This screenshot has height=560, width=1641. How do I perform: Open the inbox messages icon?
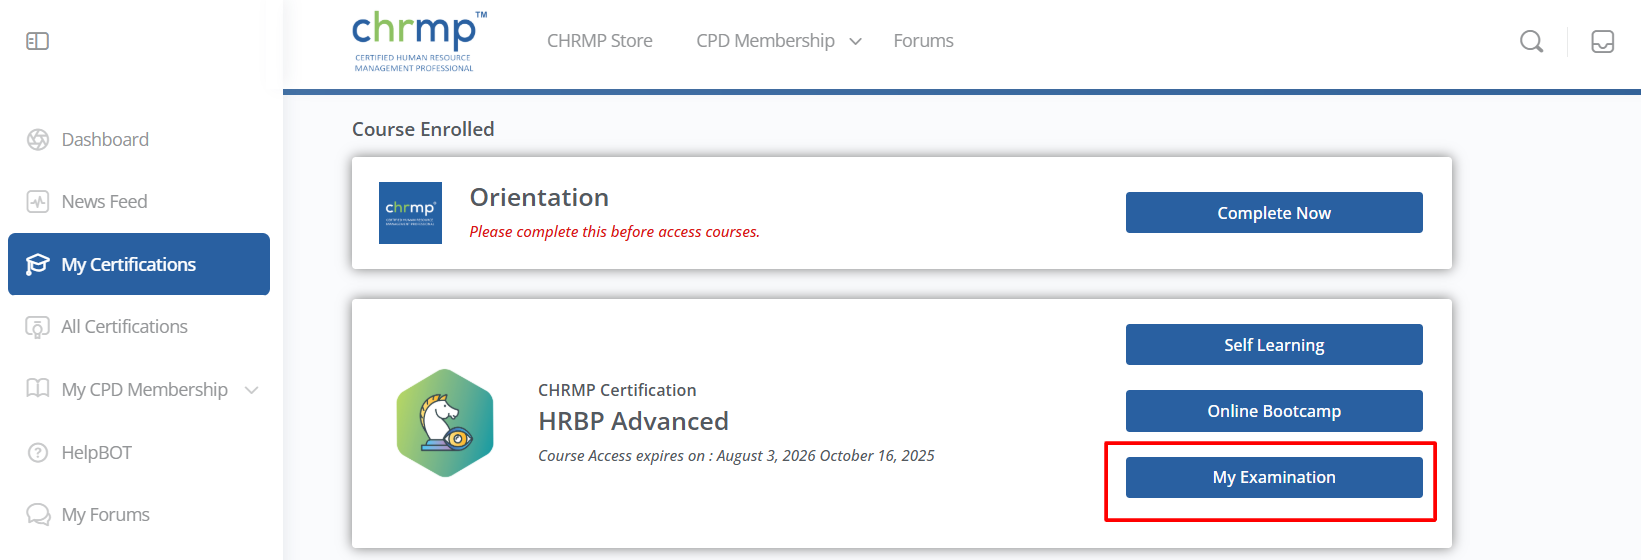[1602, 41]
